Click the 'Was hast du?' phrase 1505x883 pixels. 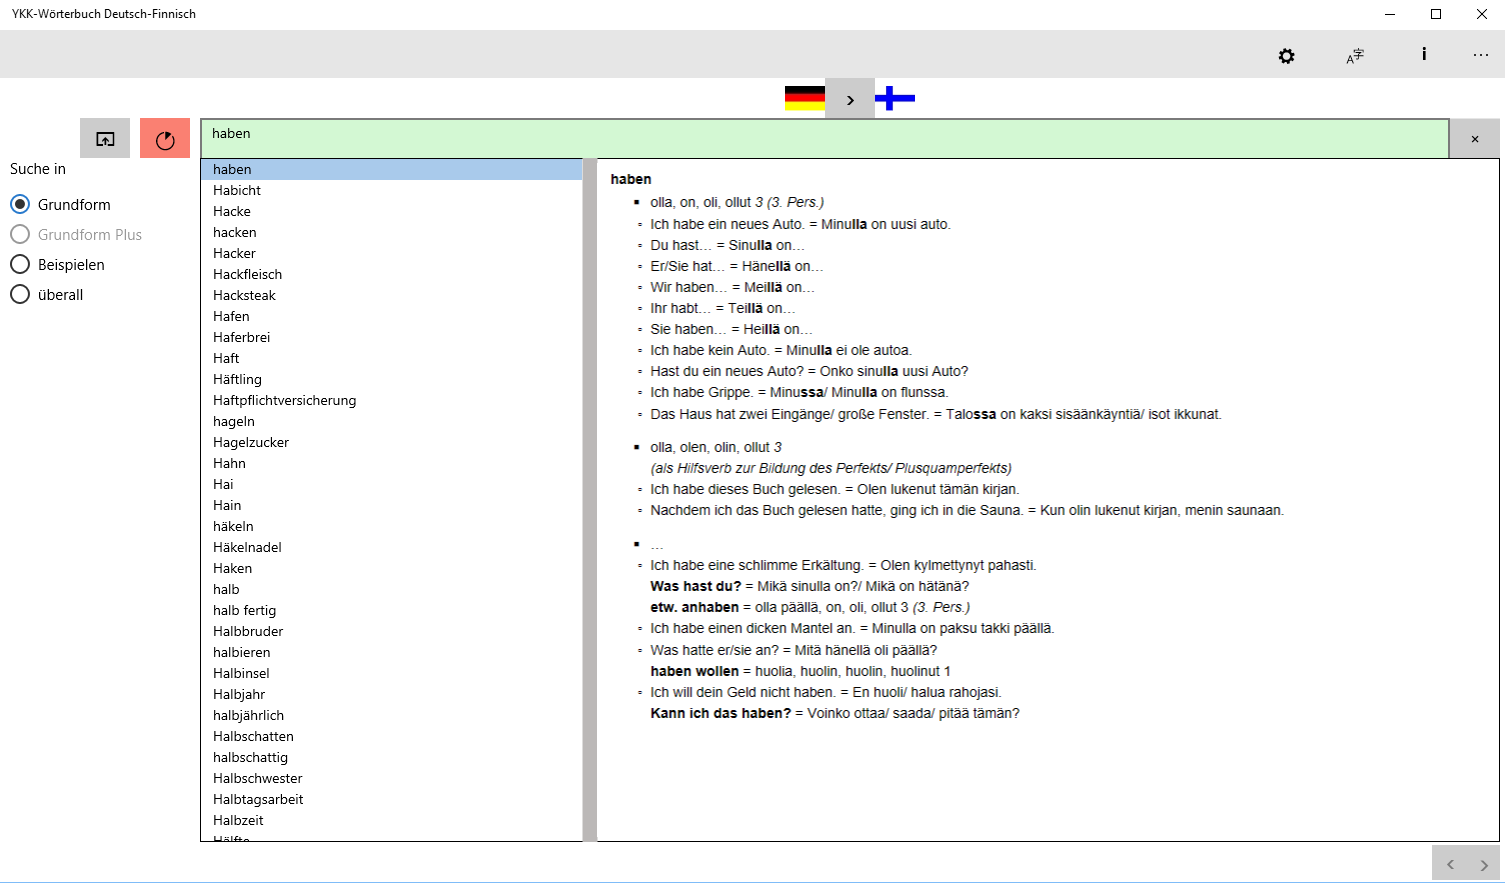(696, 586)
